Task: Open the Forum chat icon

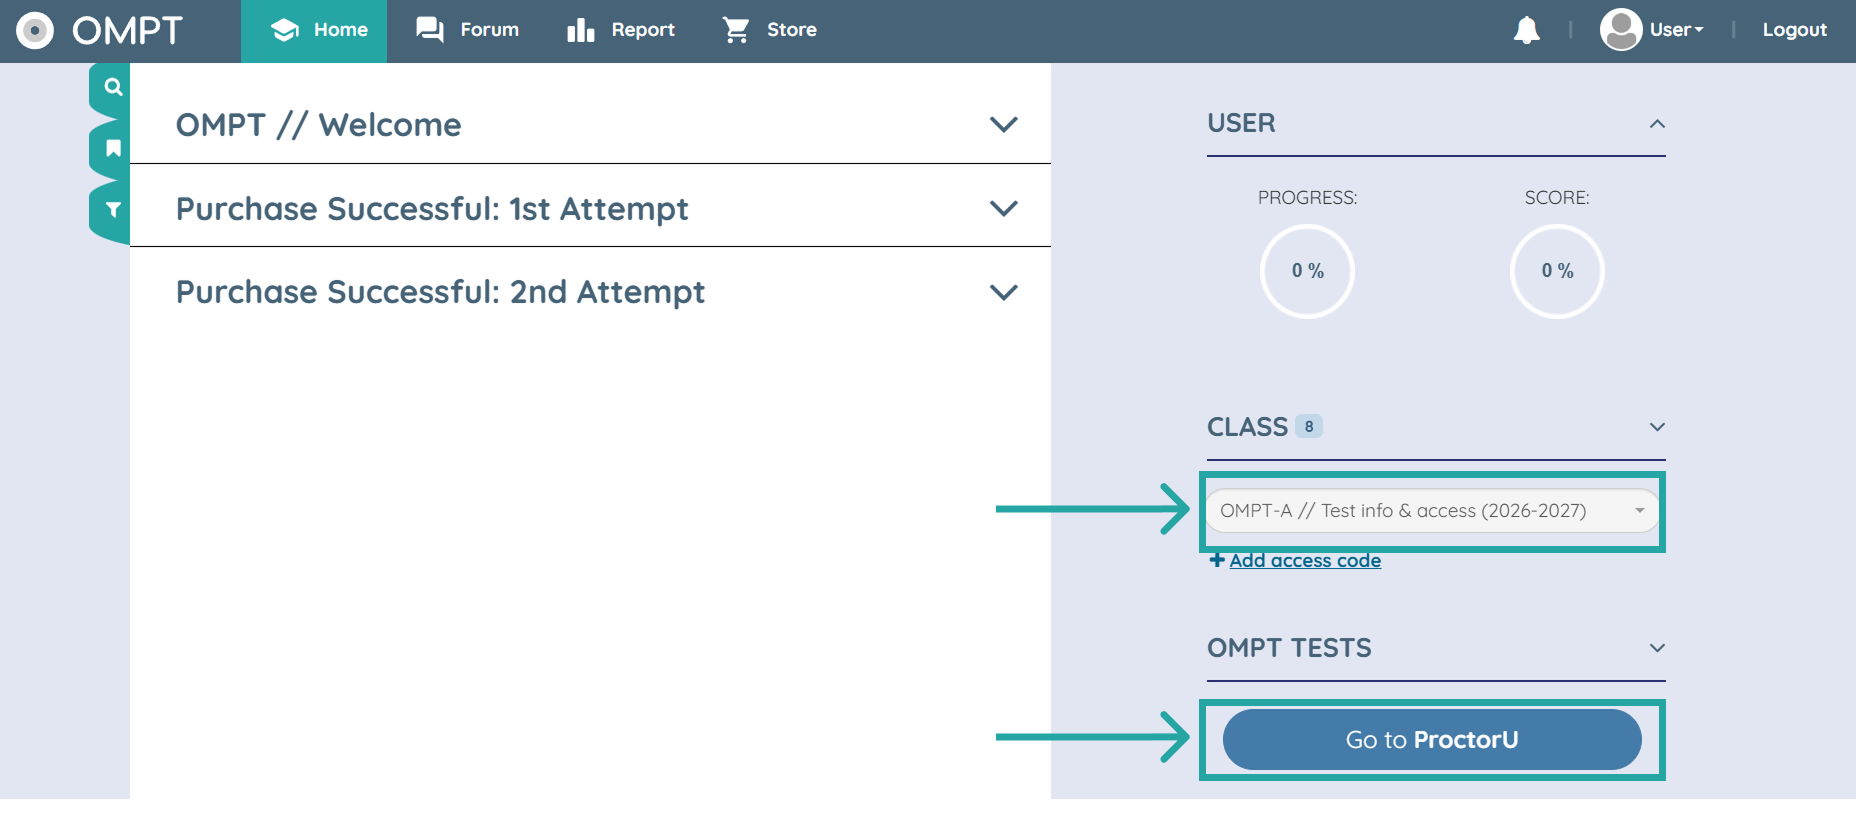Action: click(x=429, y=29)
